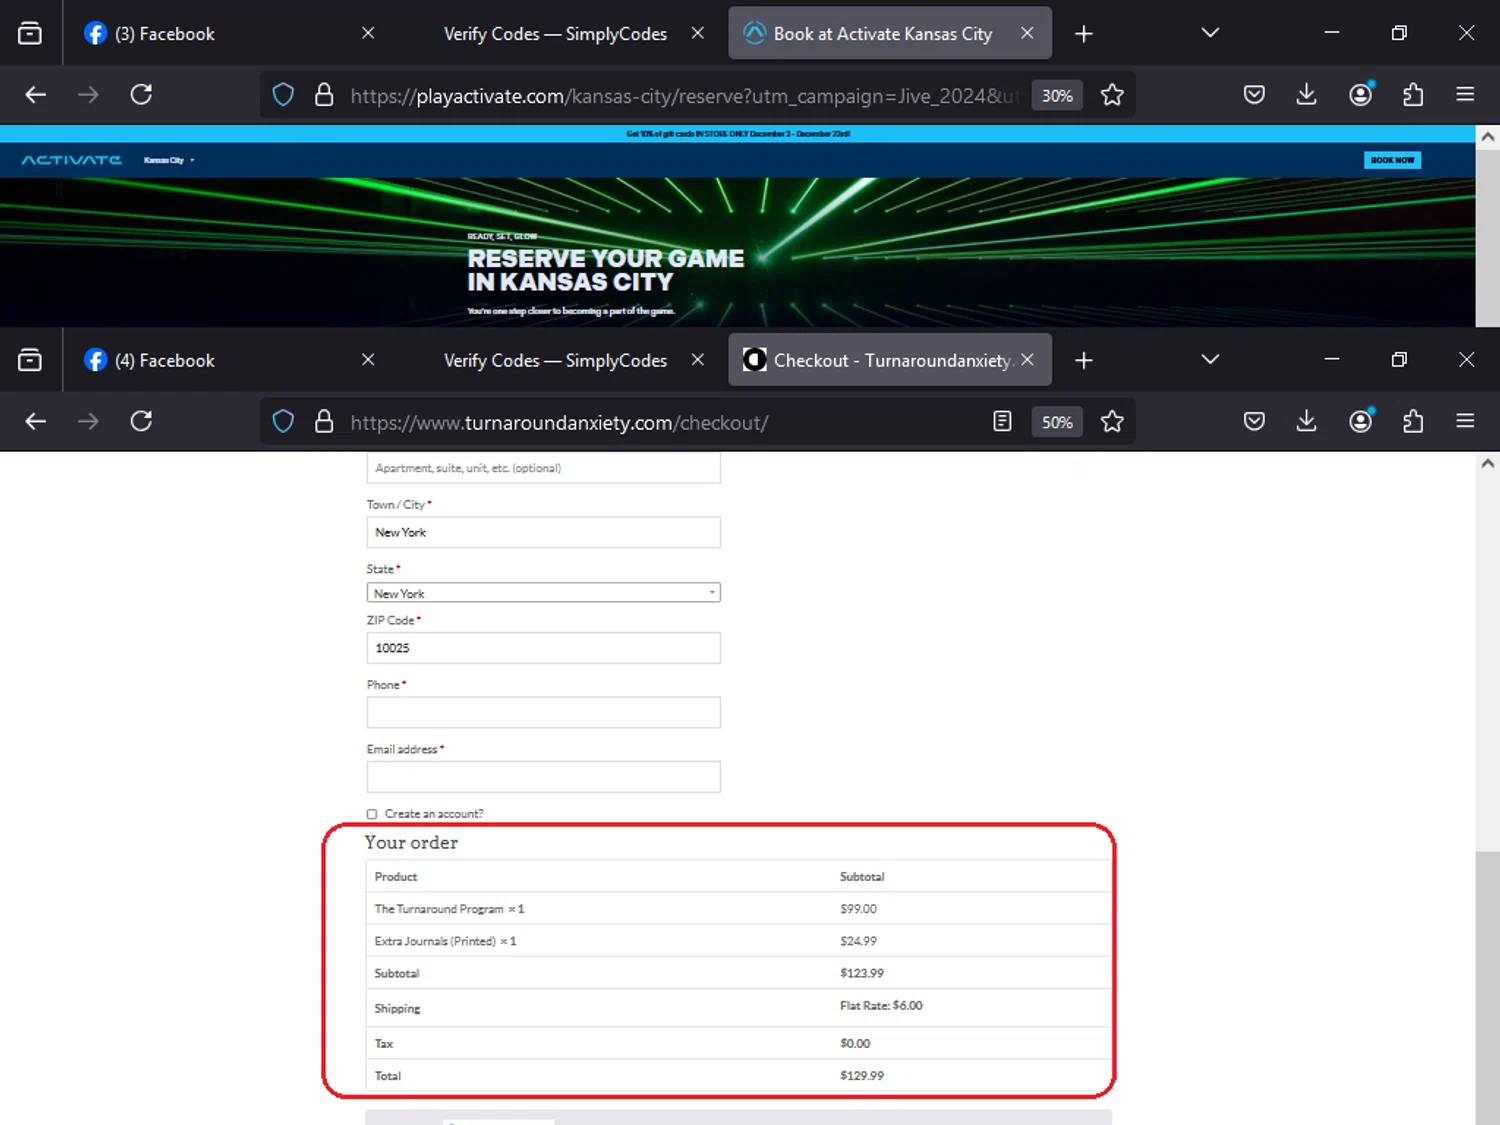The width and height of the screenshot is (1500, 1125).
Task: Open account icon in Activate window toolbar
Action: (1360, 95)
